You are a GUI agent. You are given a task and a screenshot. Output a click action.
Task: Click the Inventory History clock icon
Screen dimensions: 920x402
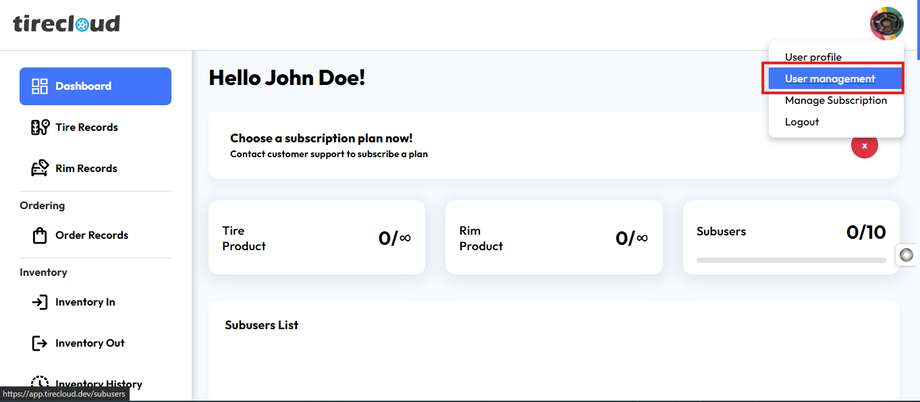(40, 384)
